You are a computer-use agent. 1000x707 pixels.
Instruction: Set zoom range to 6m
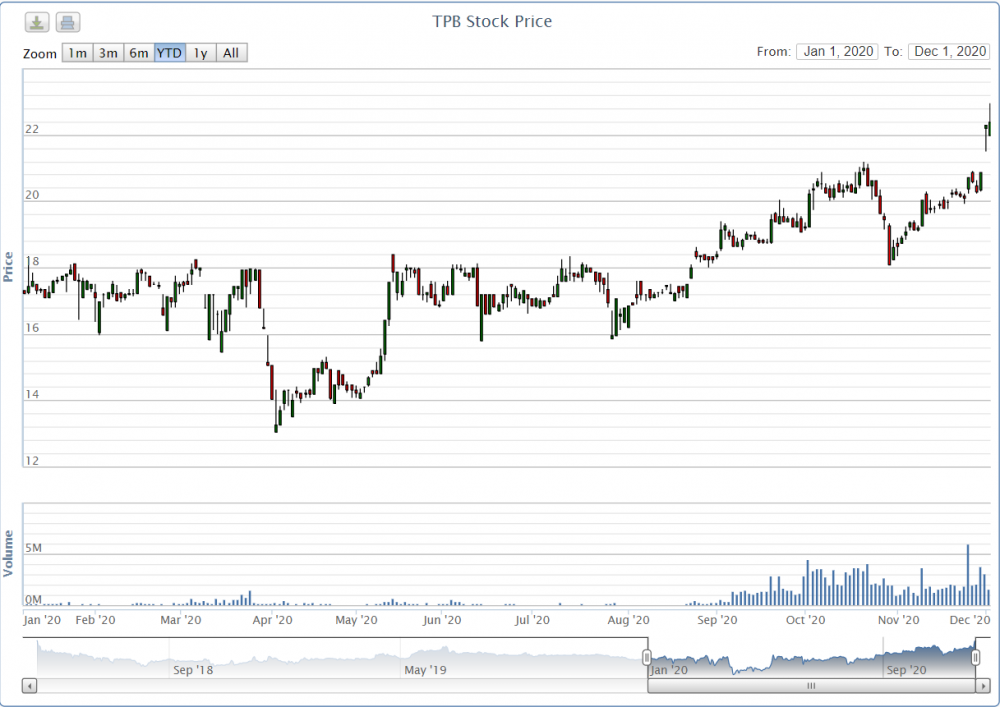pyautogui.click(x=139, y=53)
